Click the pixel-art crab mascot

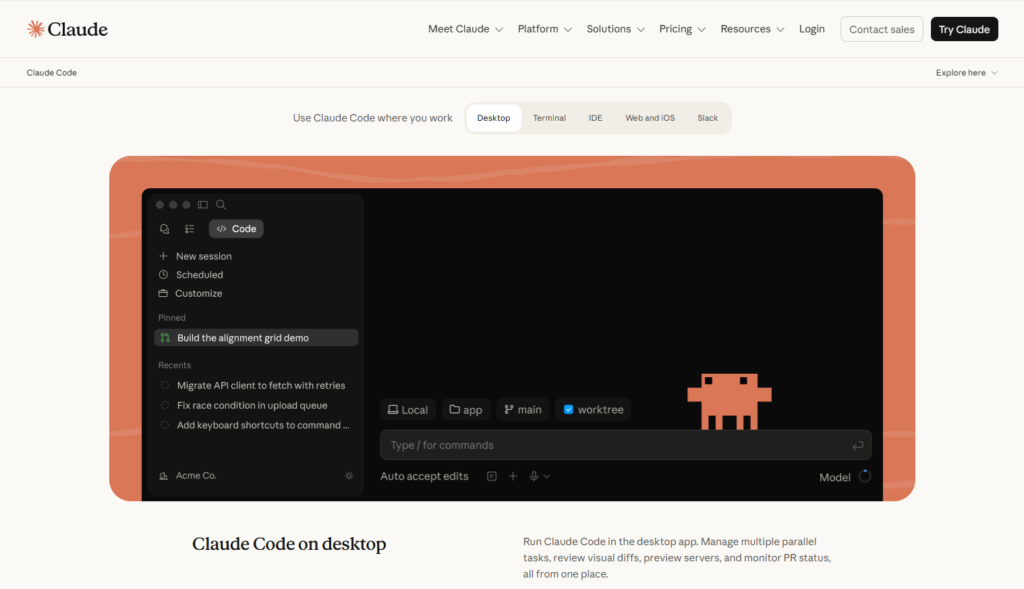click(729, 401)
